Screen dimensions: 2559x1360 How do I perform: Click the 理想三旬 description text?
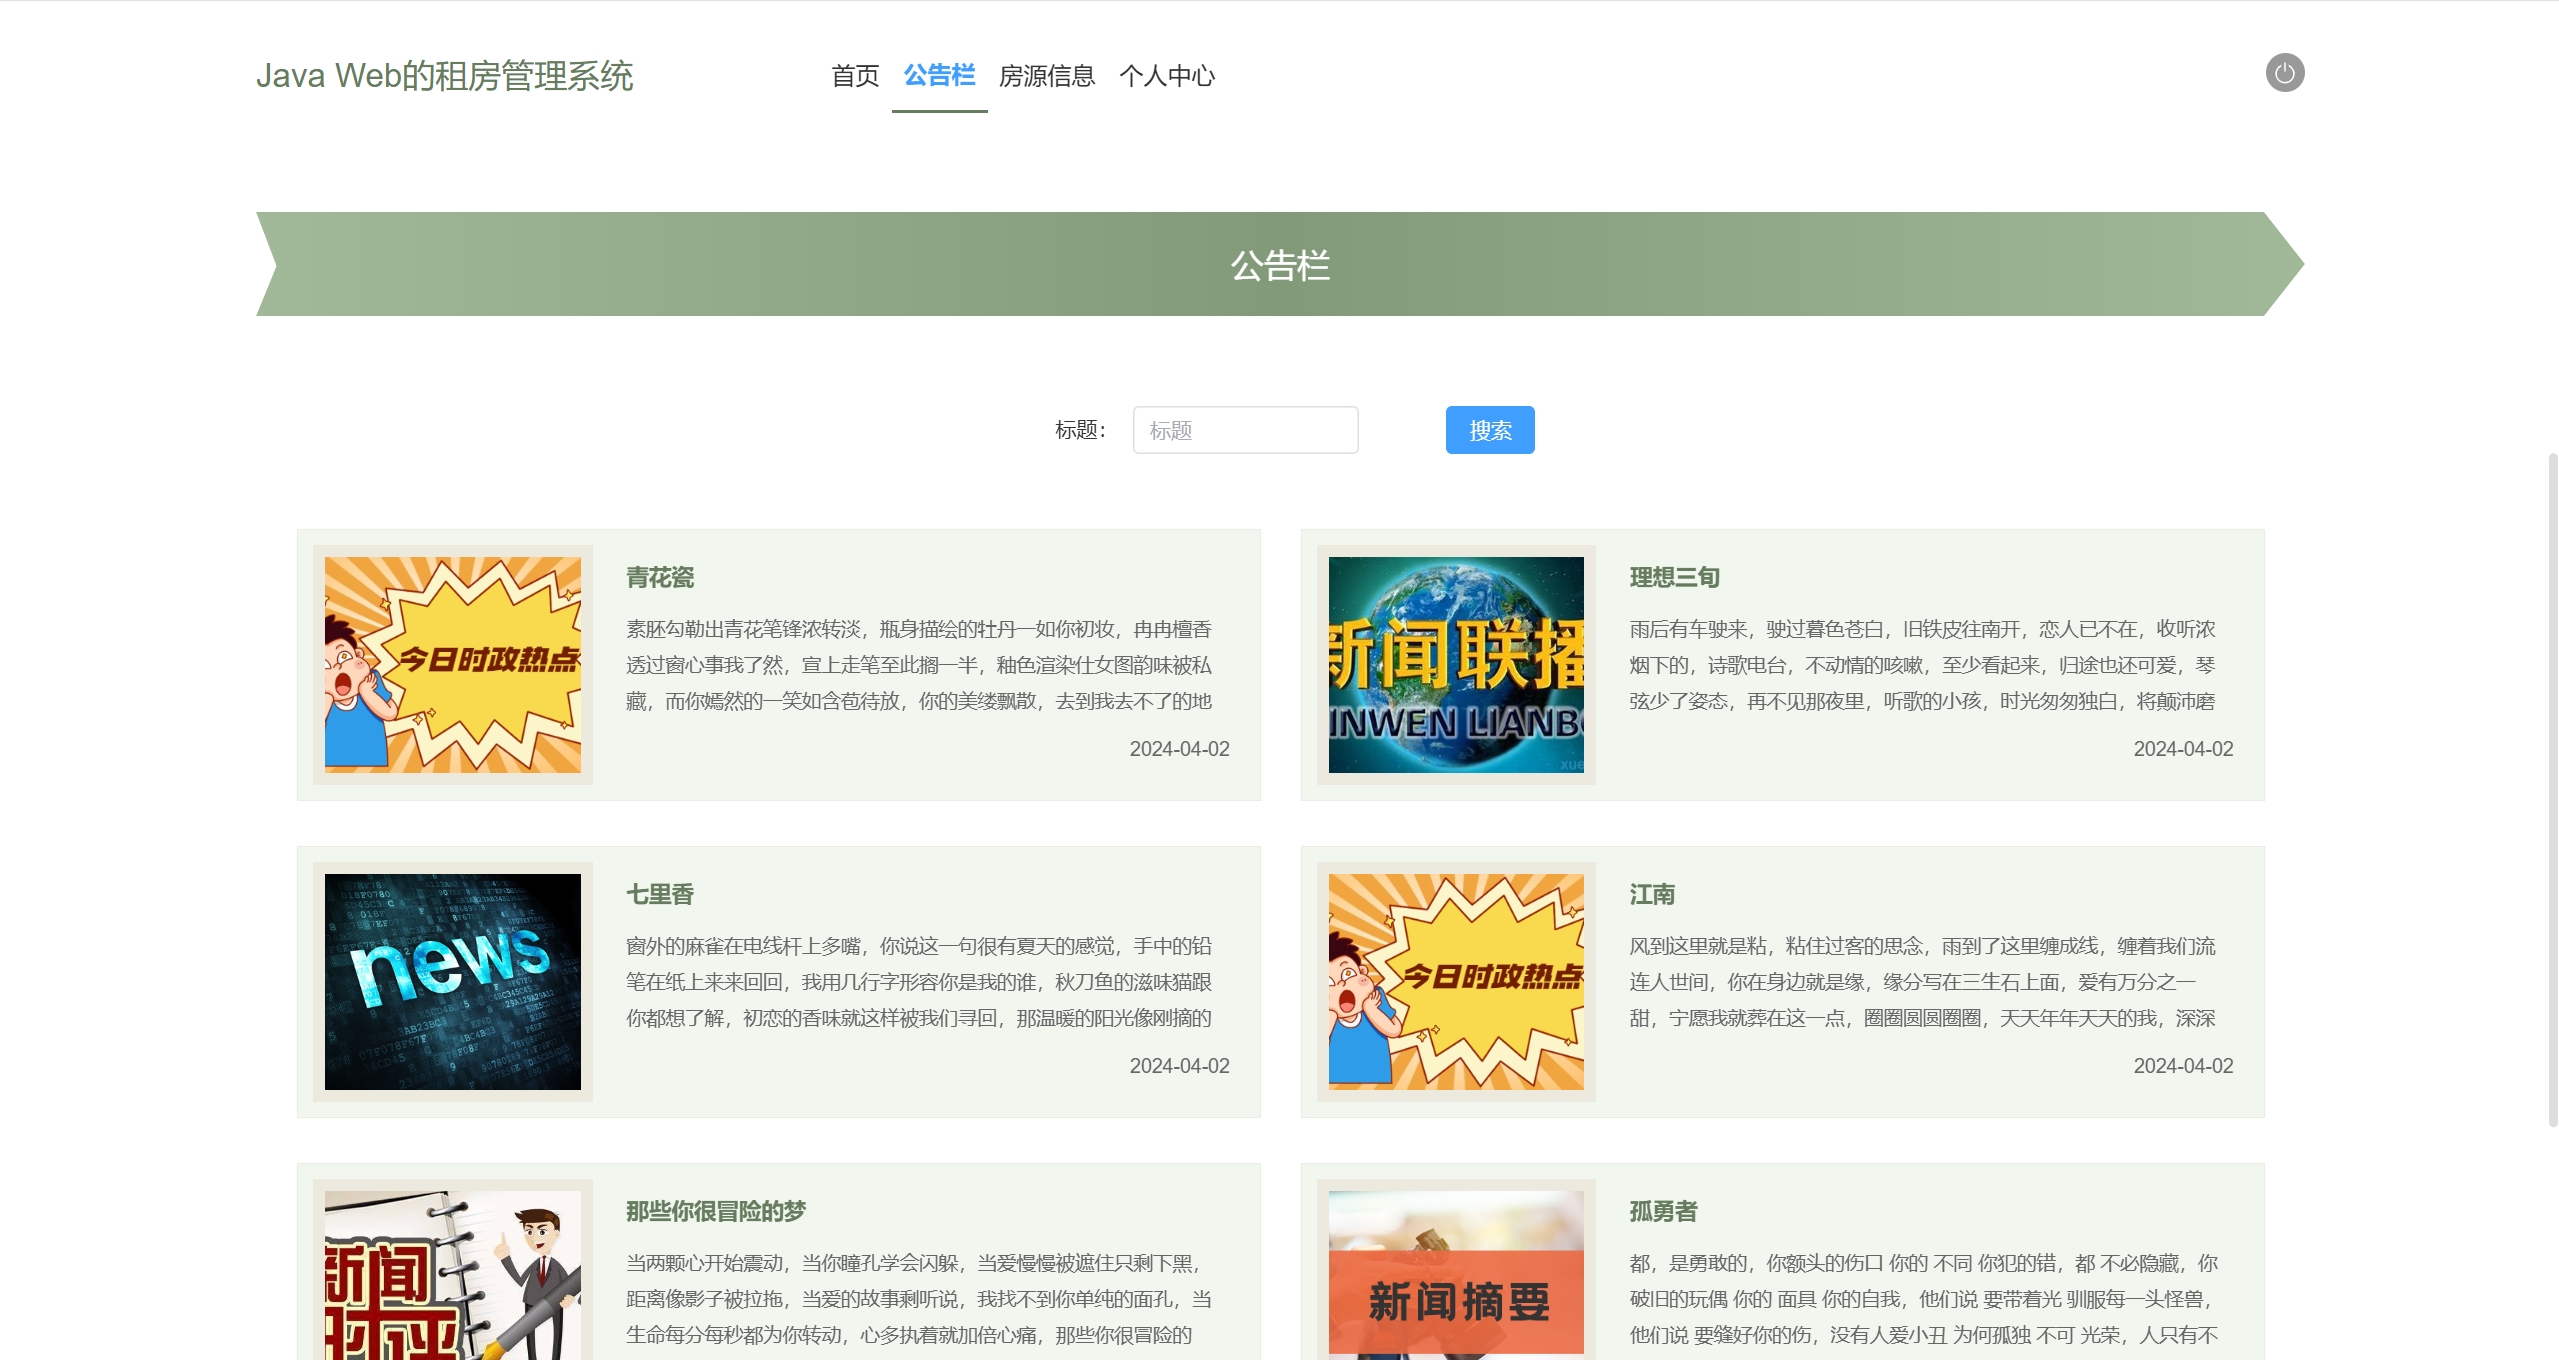[x=1923, y=665]
